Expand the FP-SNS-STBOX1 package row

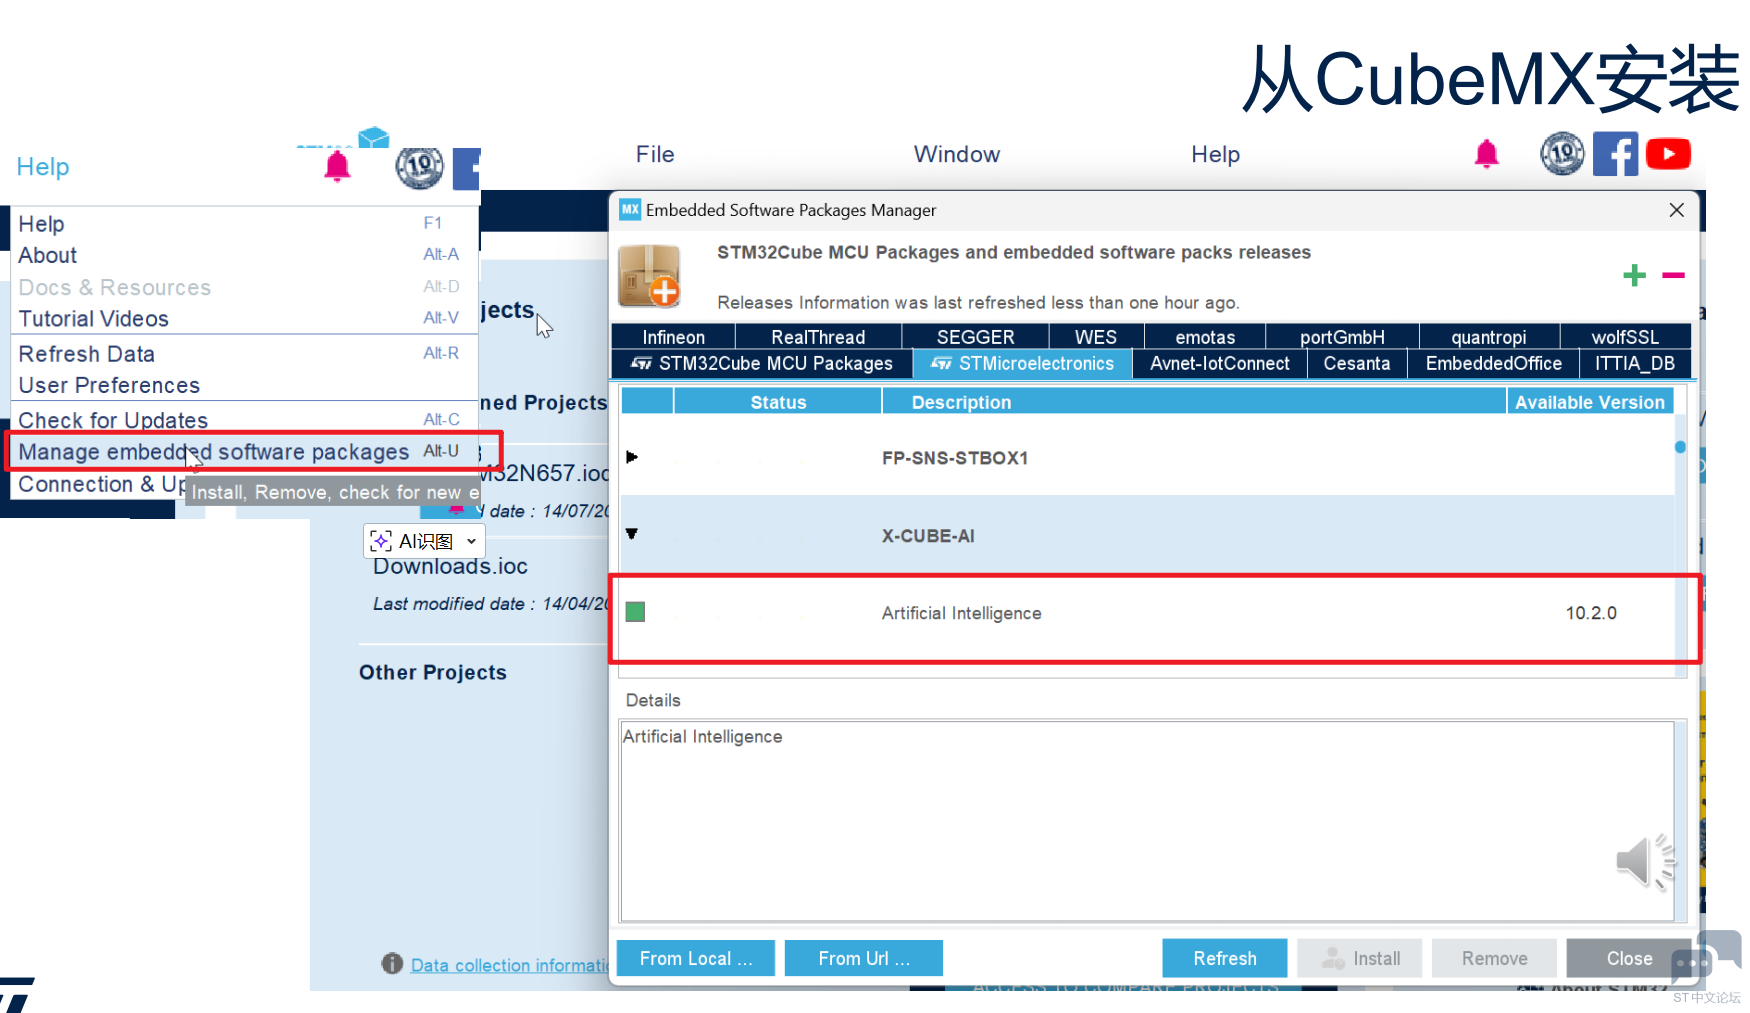pyautogui.click(x=632, y=457)
